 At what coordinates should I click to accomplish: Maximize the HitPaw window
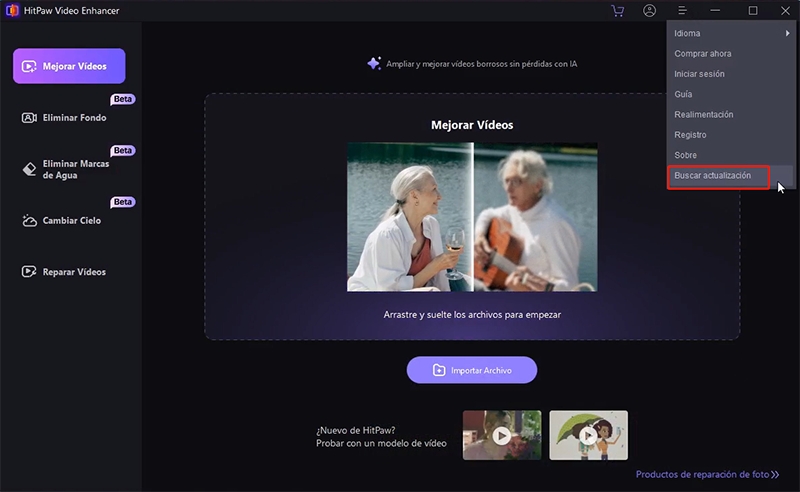(753, 11)
